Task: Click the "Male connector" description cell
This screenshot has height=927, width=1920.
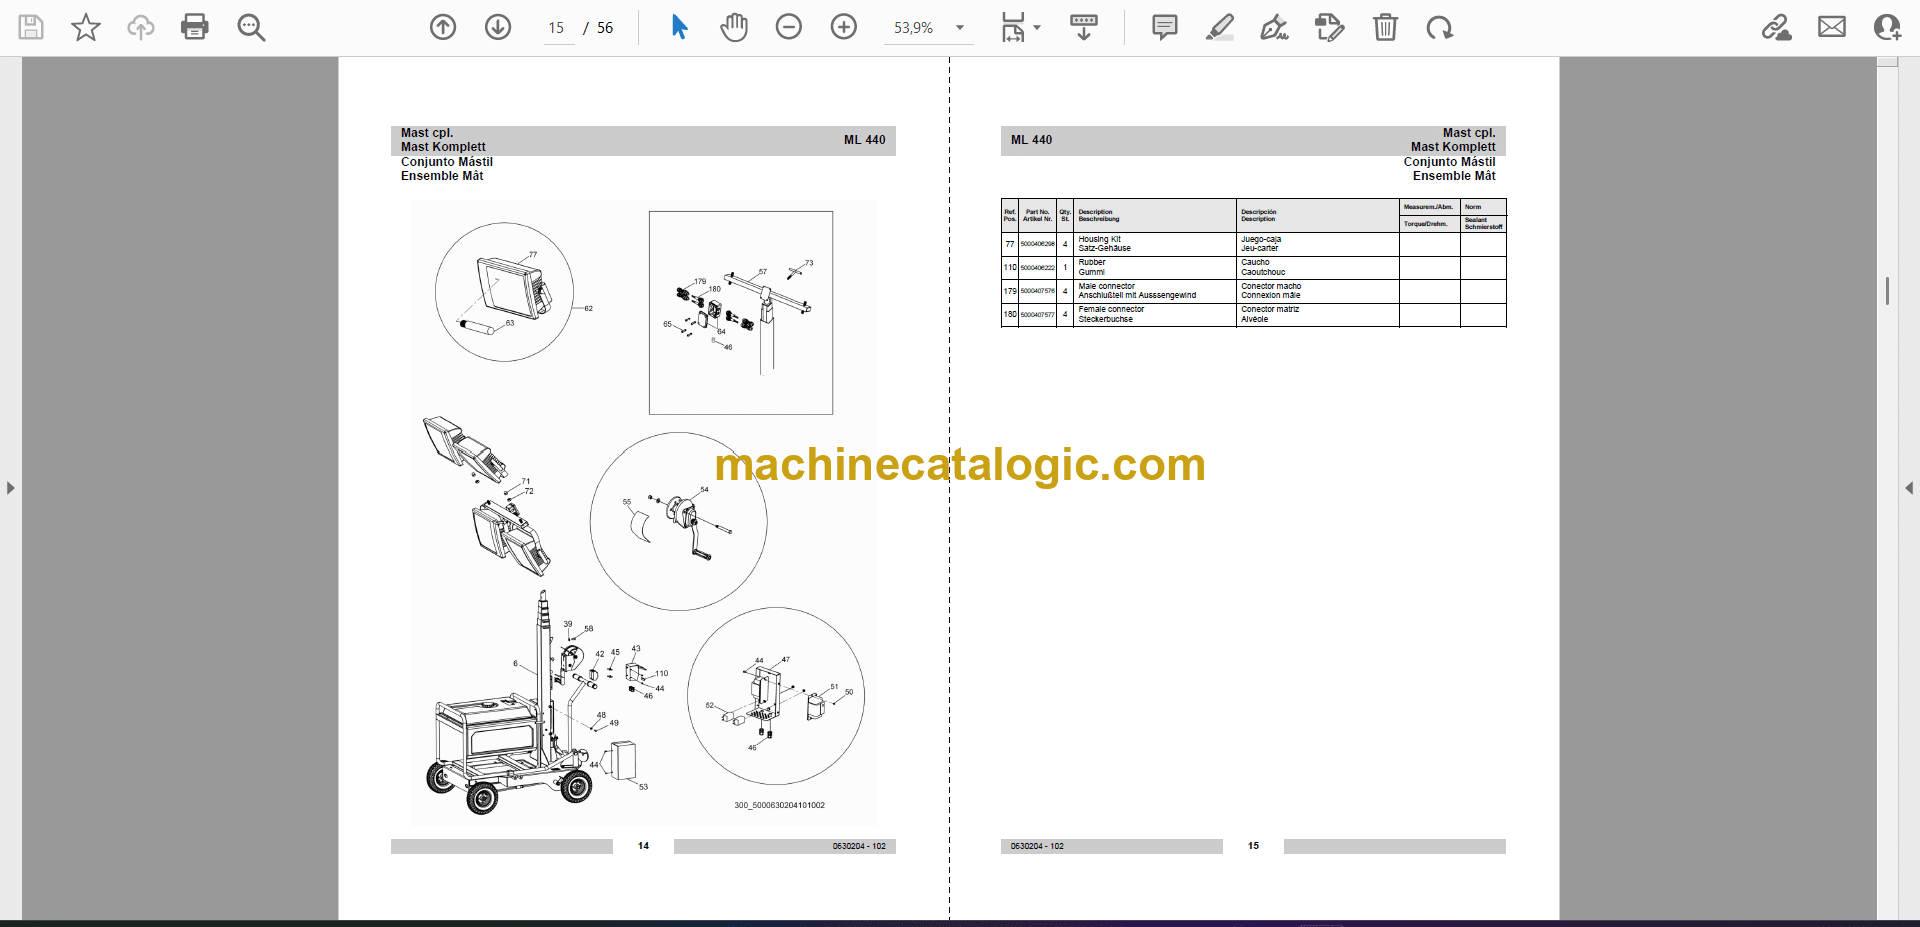Action: point(1155,291)
